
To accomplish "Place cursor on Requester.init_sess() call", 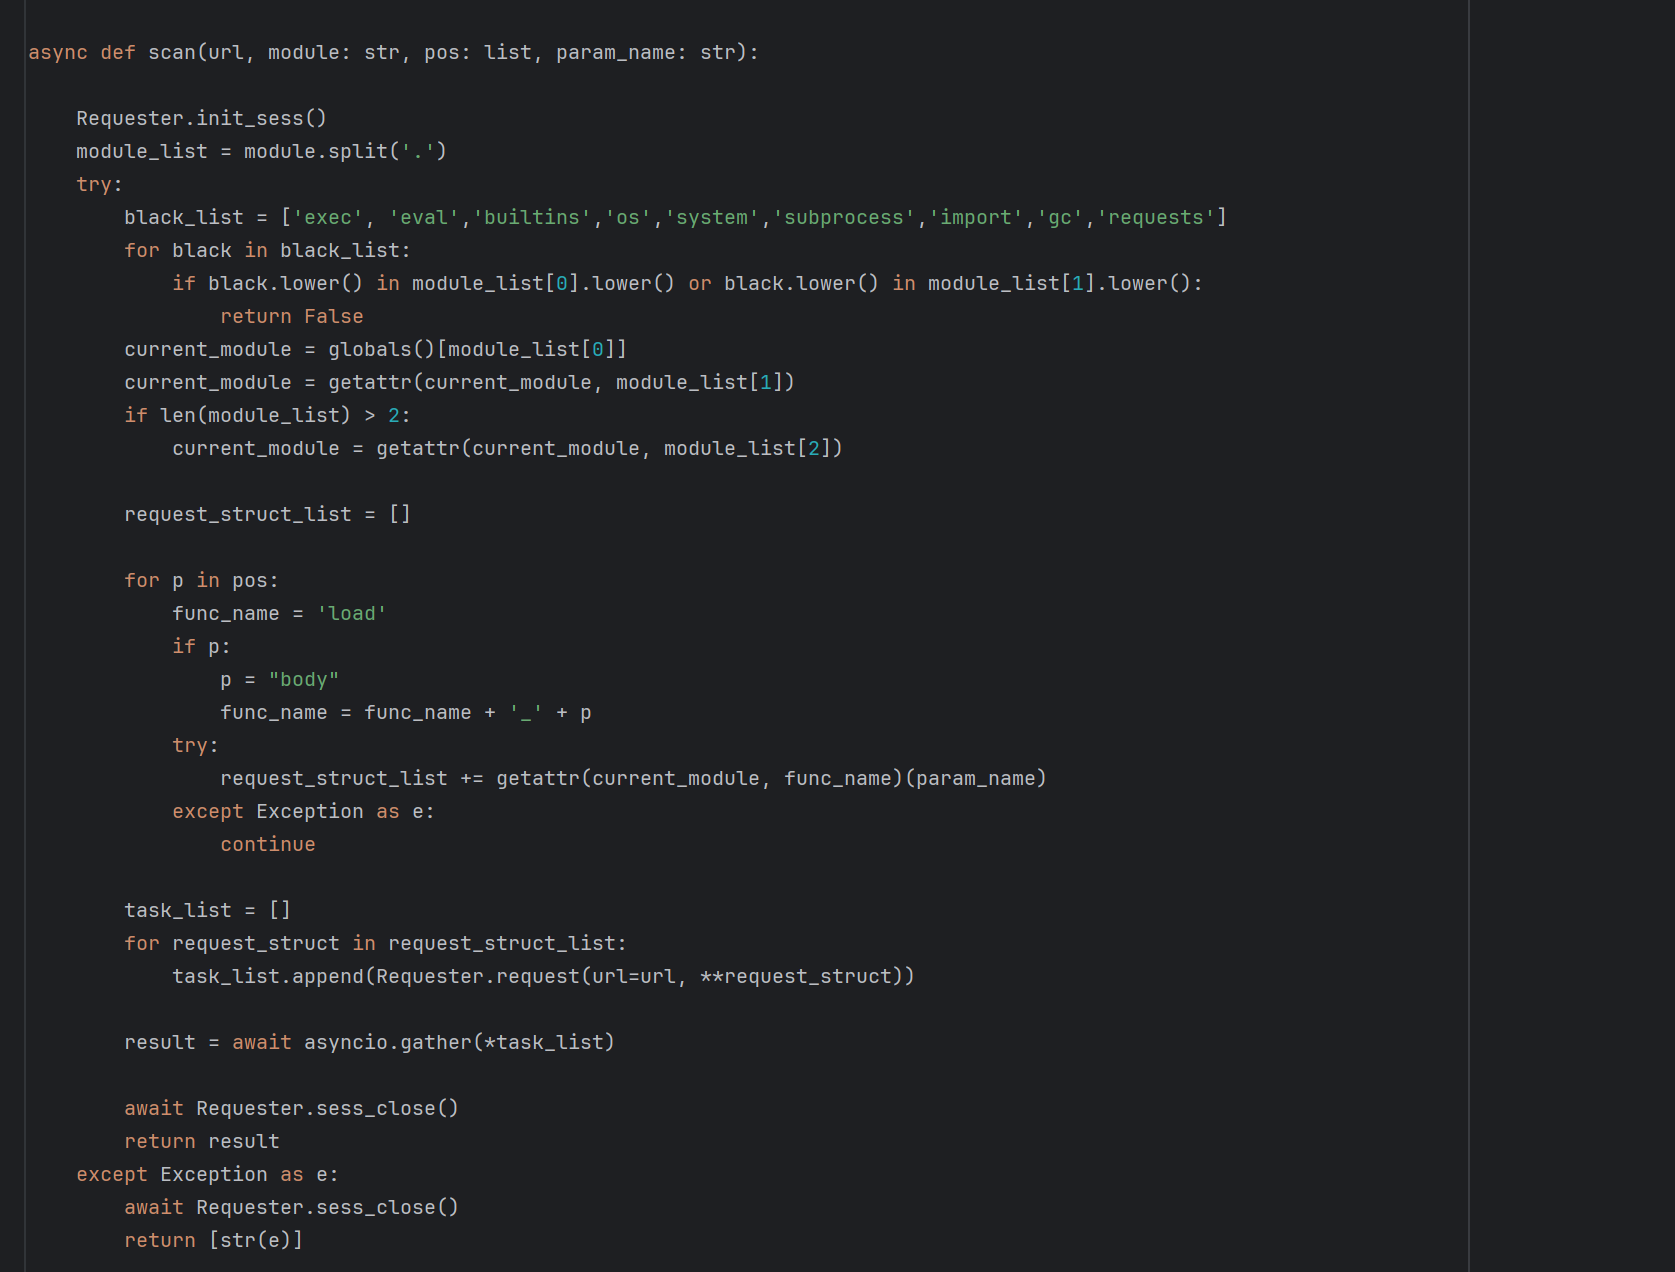I will (x=201, y=118).
